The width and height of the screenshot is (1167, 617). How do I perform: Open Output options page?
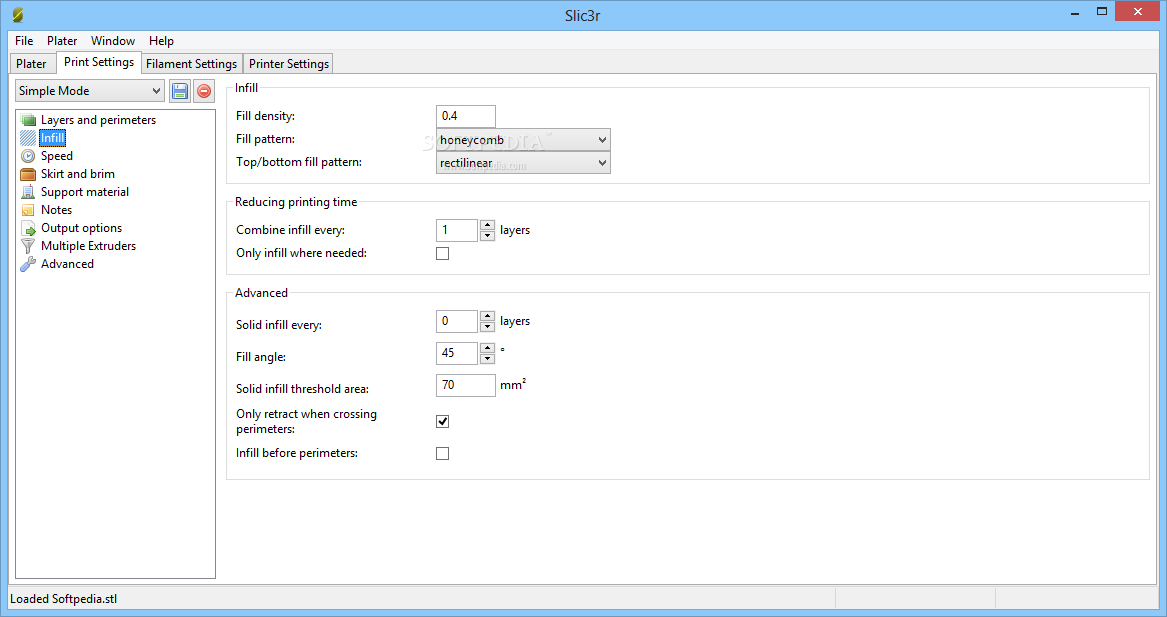[81, 228]
